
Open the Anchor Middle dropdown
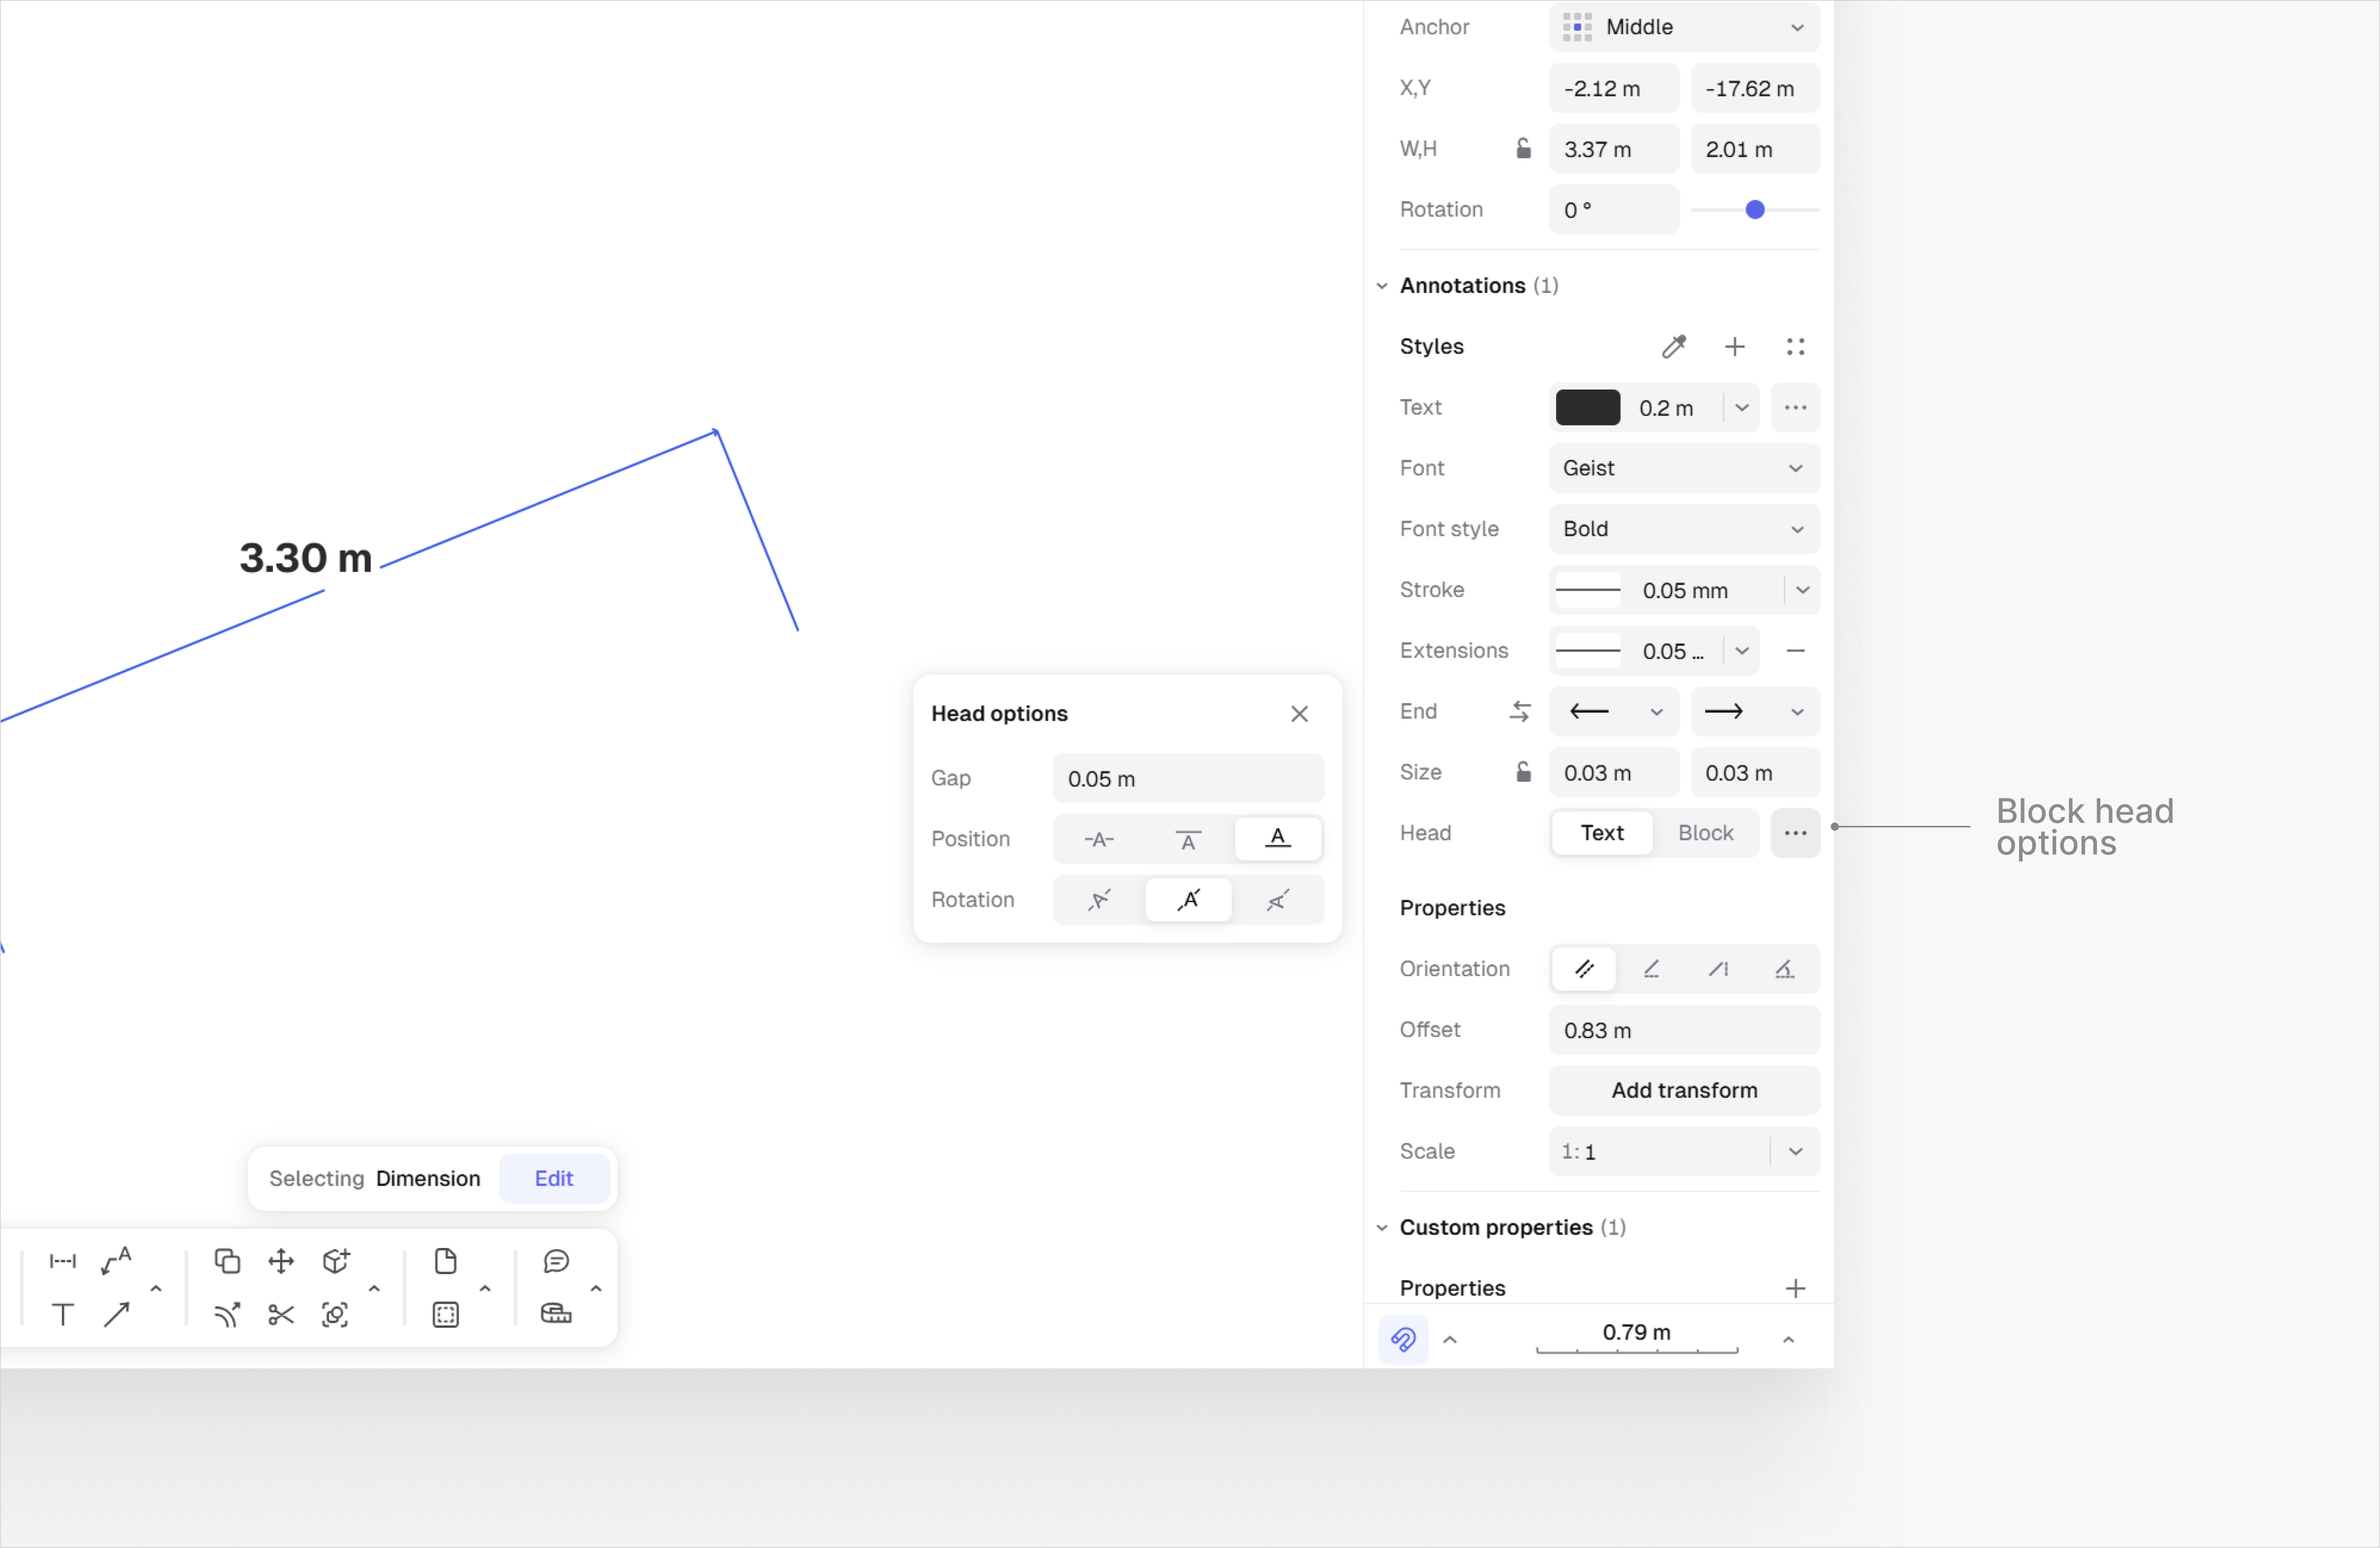point(1684,27)
